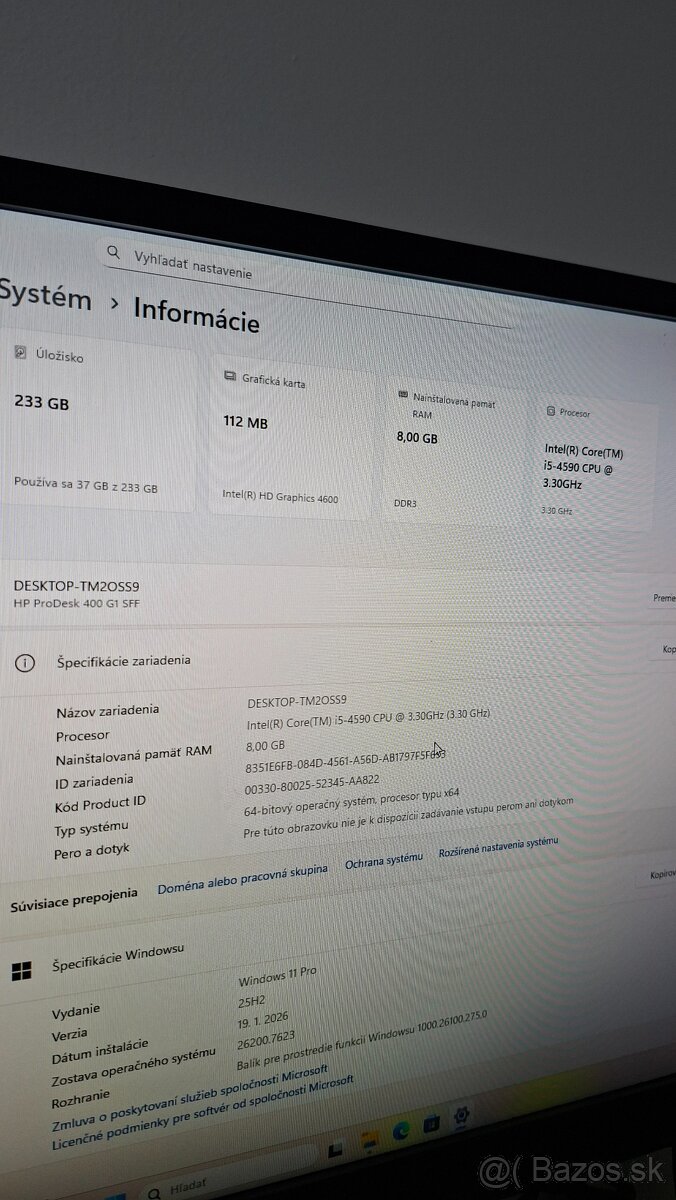Go back to Systém in the breadcrumb

45,297
